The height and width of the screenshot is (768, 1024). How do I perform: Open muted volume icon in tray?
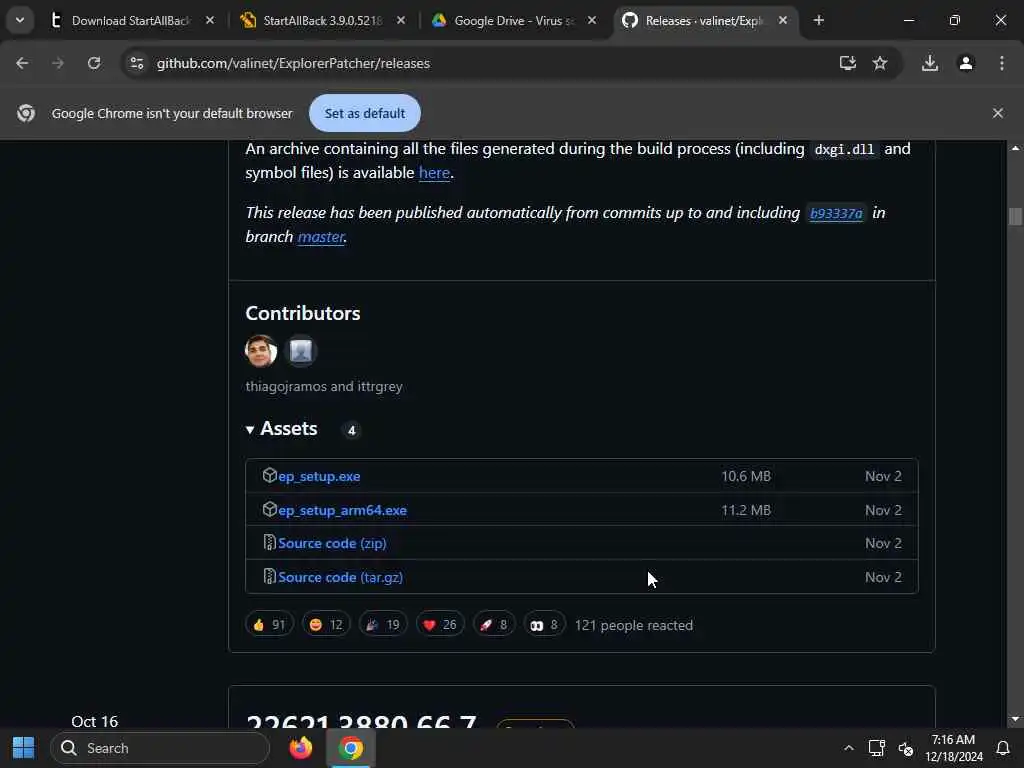pos(905,748)
